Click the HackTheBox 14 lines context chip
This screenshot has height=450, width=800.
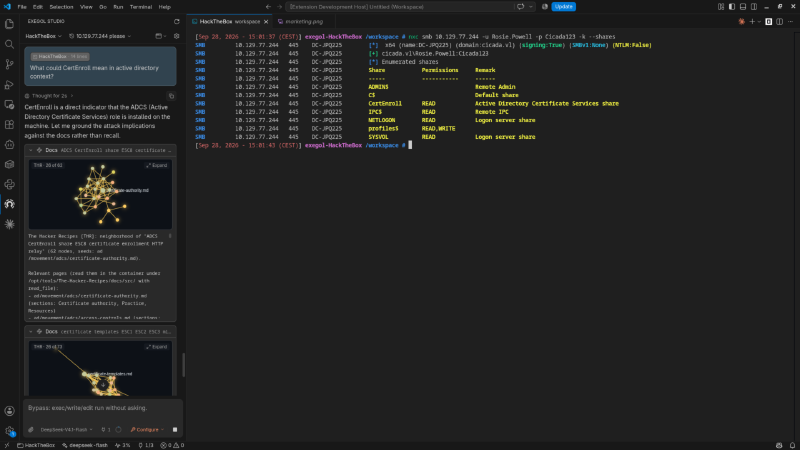tap(60, 57)
